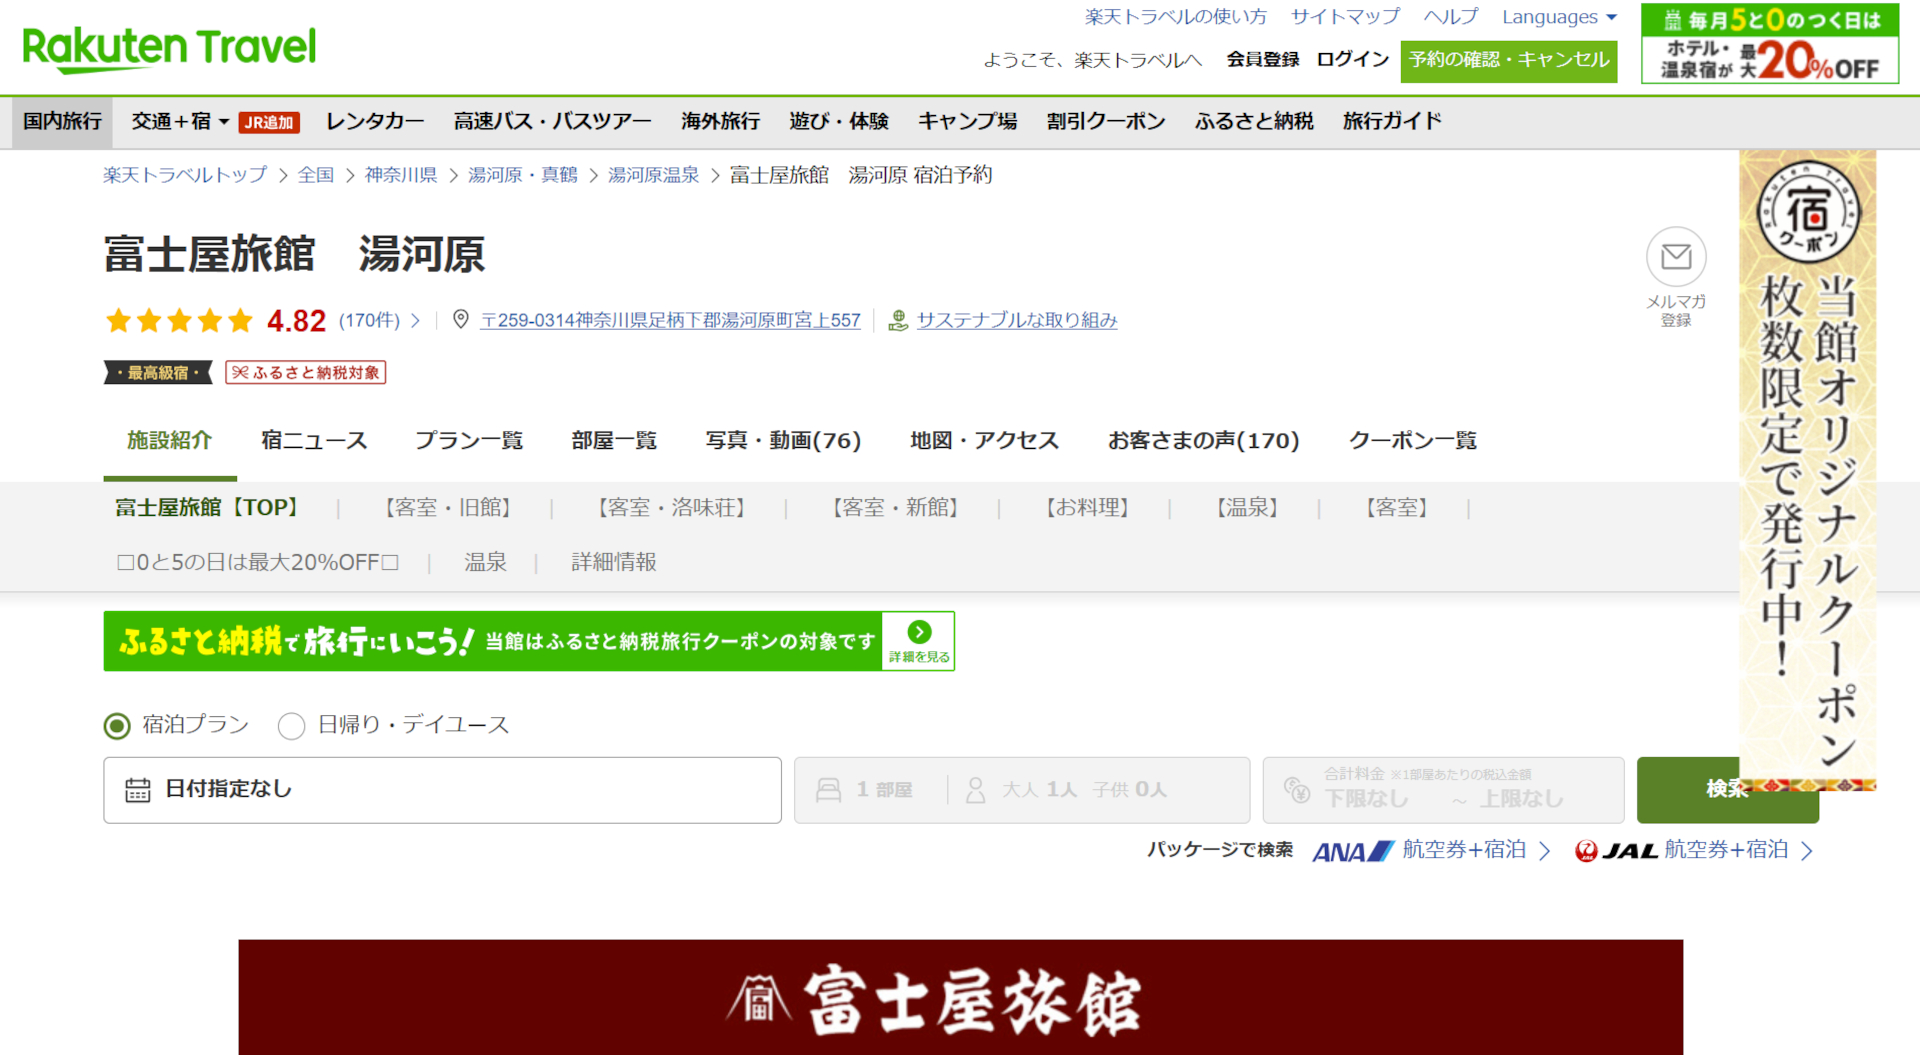Click the 予約の確認・キャンセル button
1920x1055 pixels.
coord(1509,60)
